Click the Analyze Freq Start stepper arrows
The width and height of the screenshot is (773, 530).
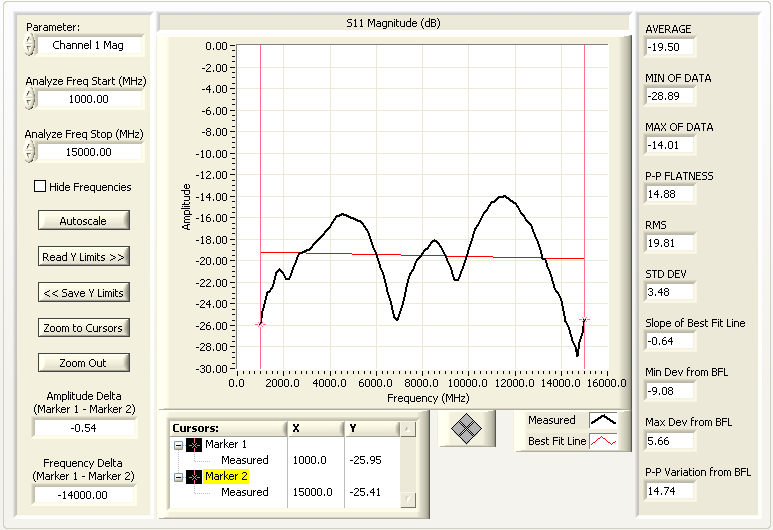[30, 99]
